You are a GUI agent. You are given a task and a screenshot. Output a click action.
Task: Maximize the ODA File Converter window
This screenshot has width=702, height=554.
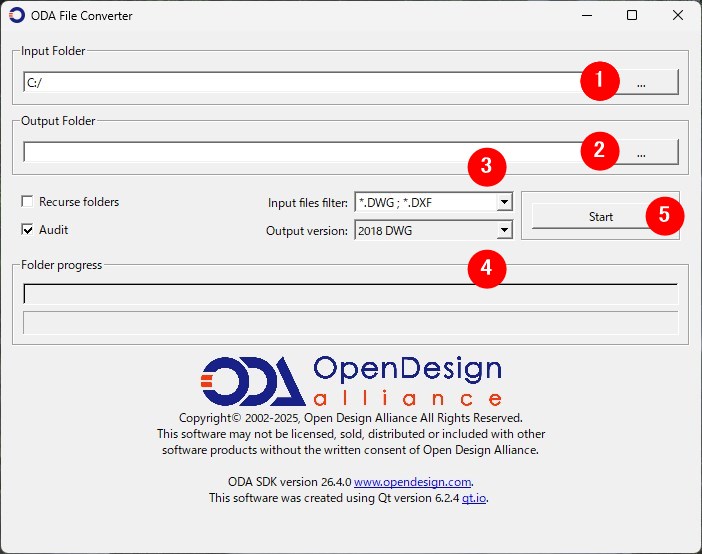[x=632, y=15]
